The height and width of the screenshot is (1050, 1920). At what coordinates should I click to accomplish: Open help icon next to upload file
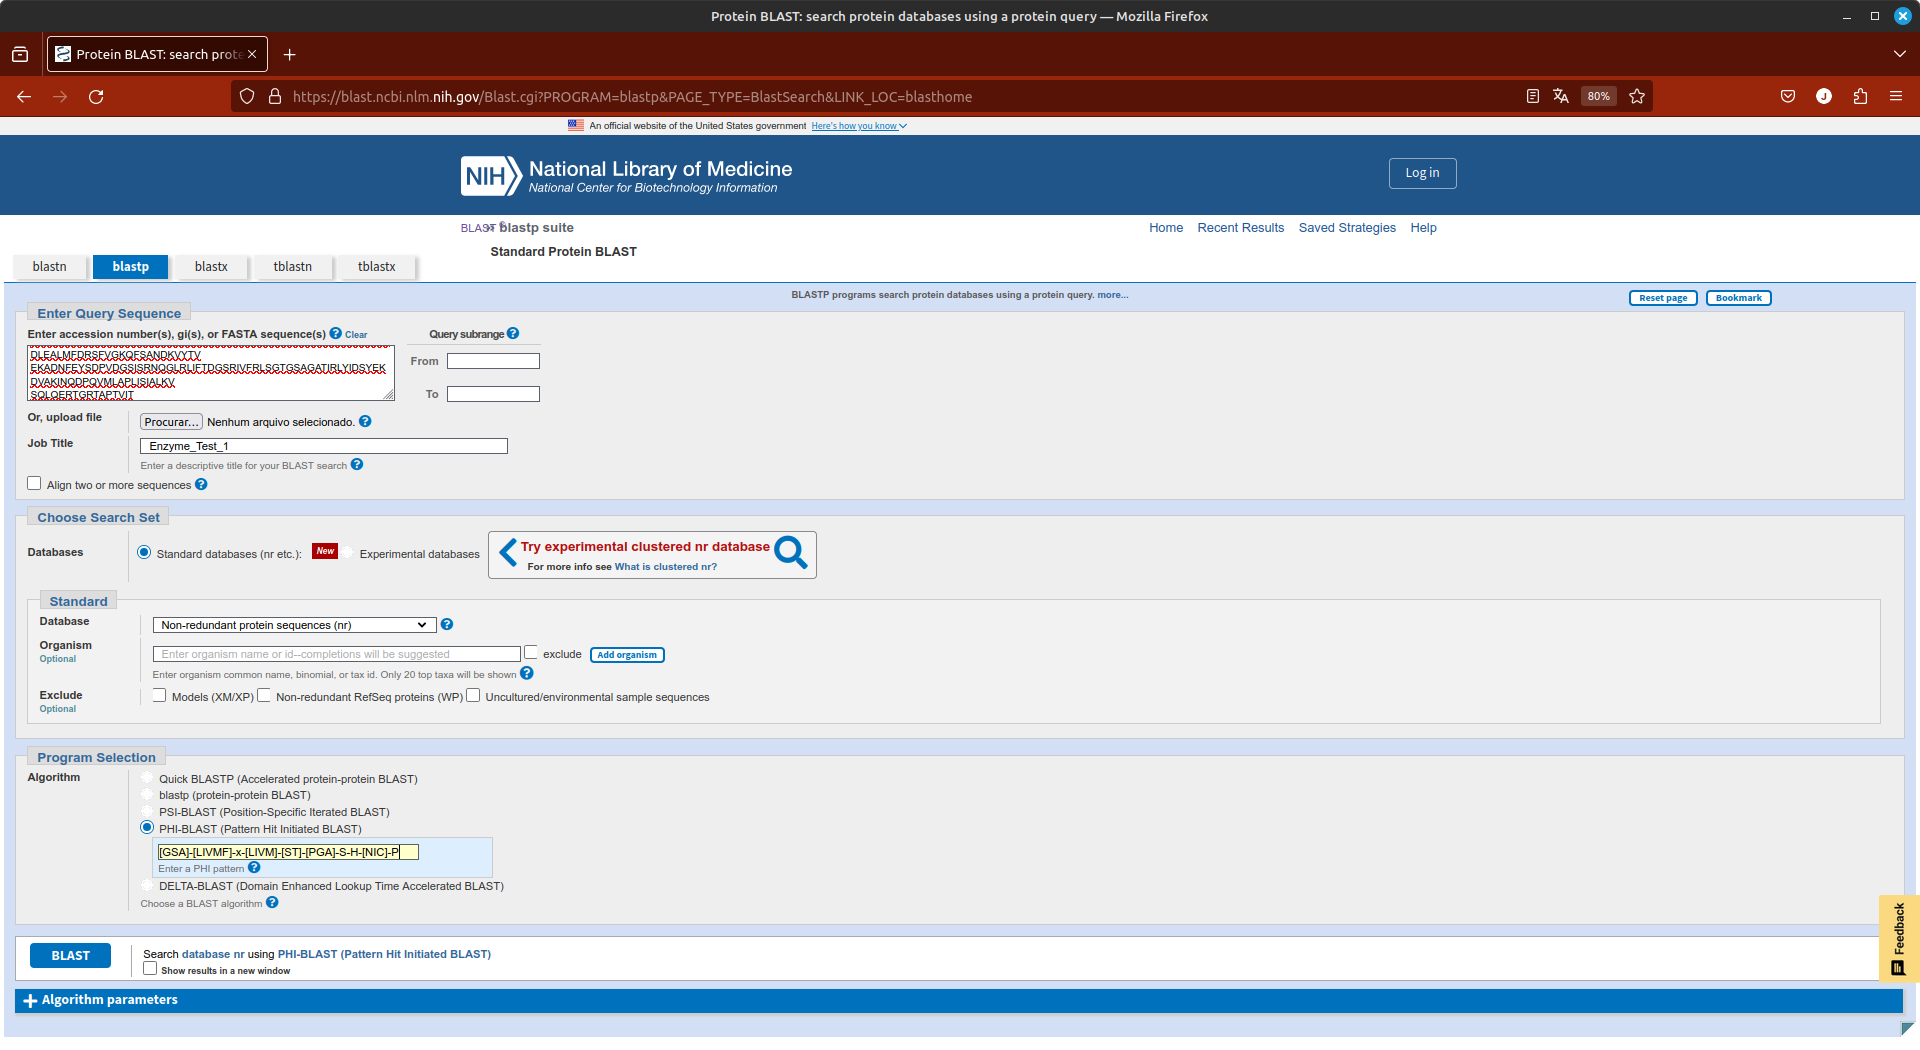click(365, 421)
